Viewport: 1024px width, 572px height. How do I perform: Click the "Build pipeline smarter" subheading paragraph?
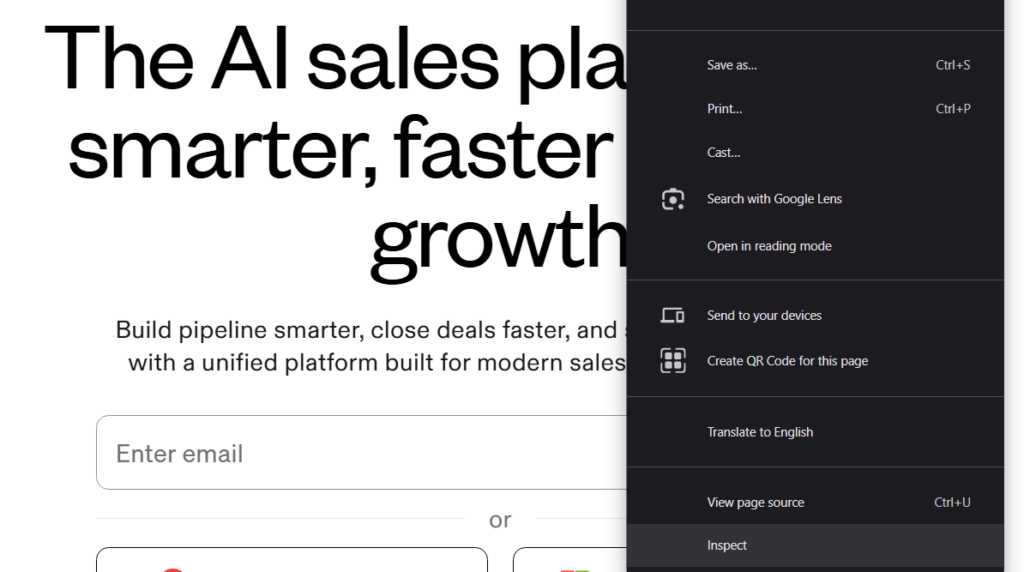pos(370,346)
